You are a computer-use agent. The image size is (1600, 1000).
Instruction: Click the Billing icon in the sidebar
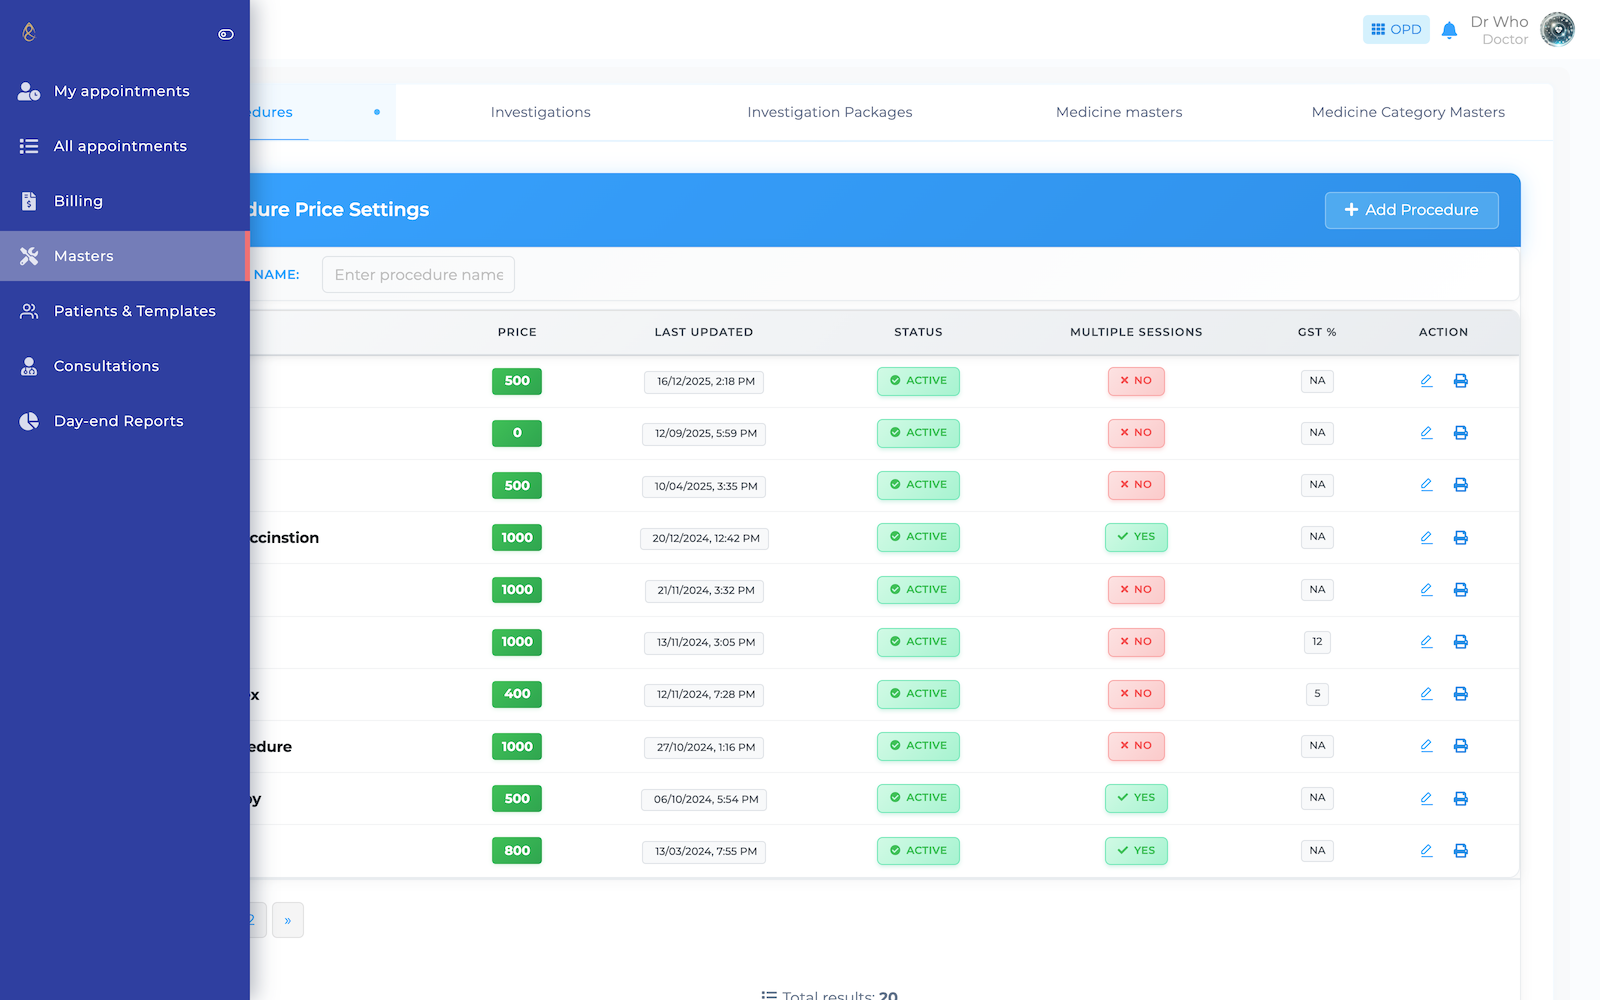click(27, 201)
